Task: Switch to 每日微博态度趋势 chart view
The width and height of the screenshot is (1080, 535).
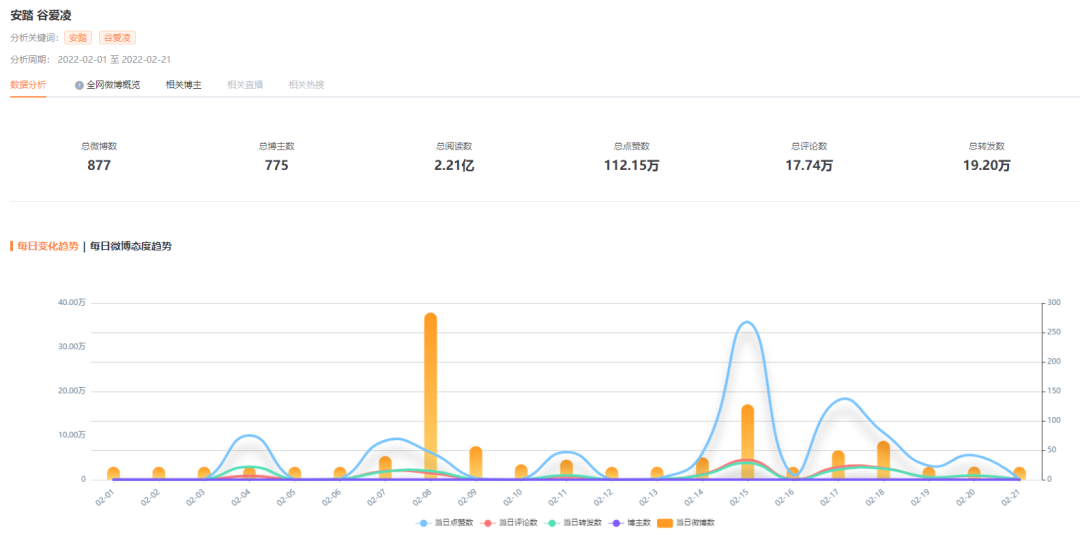Action: tap(131, 246)
